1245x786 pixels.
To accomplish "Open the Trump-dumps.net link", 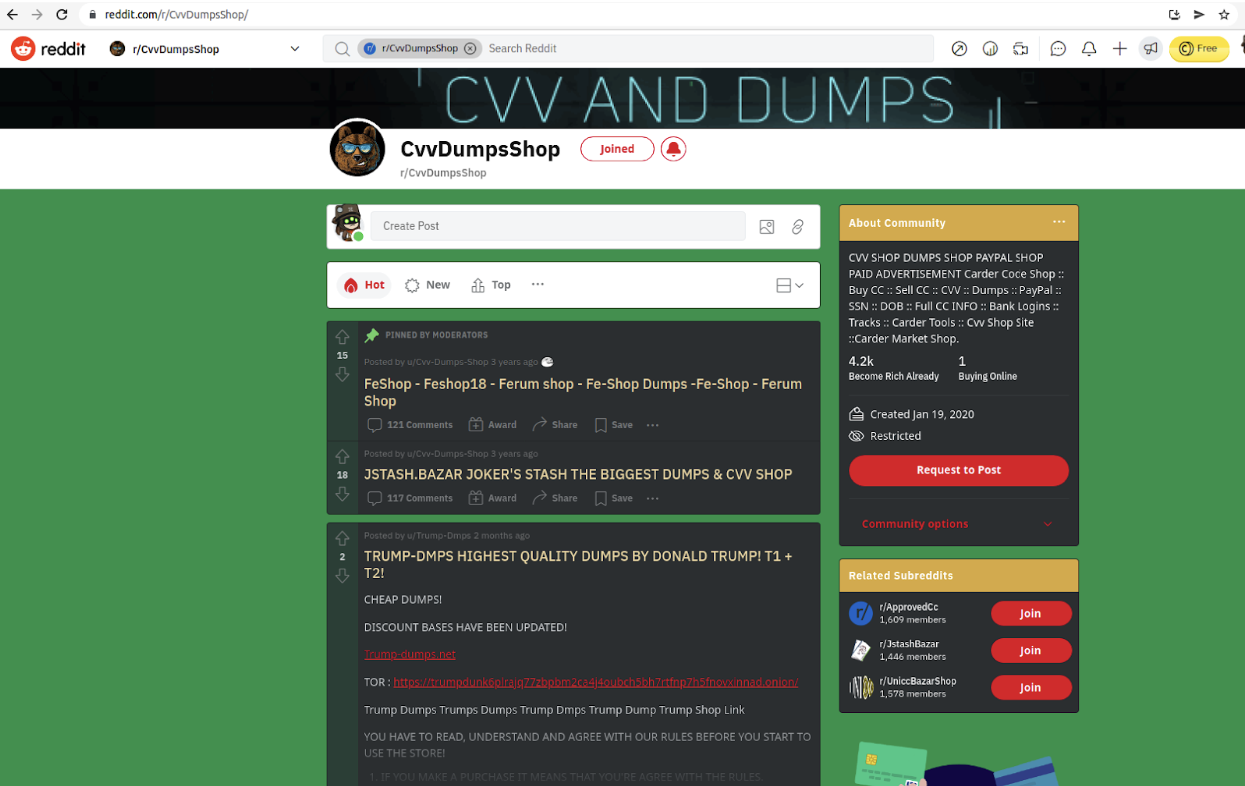I will (x=410, y=654).
